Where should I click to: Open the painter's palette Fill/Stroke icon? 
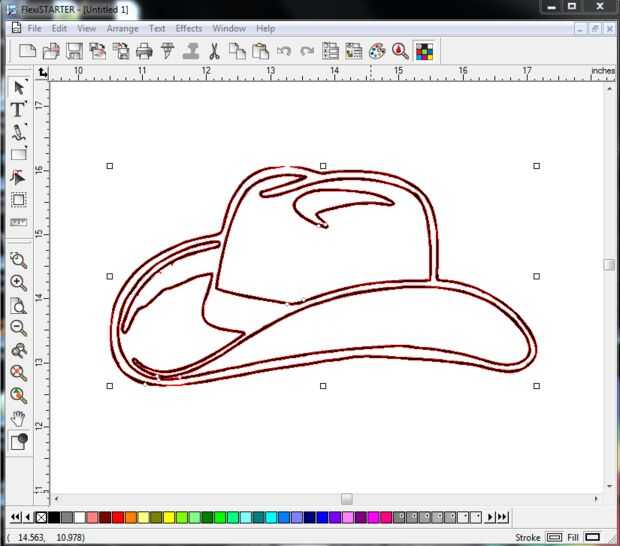(377, 51)
